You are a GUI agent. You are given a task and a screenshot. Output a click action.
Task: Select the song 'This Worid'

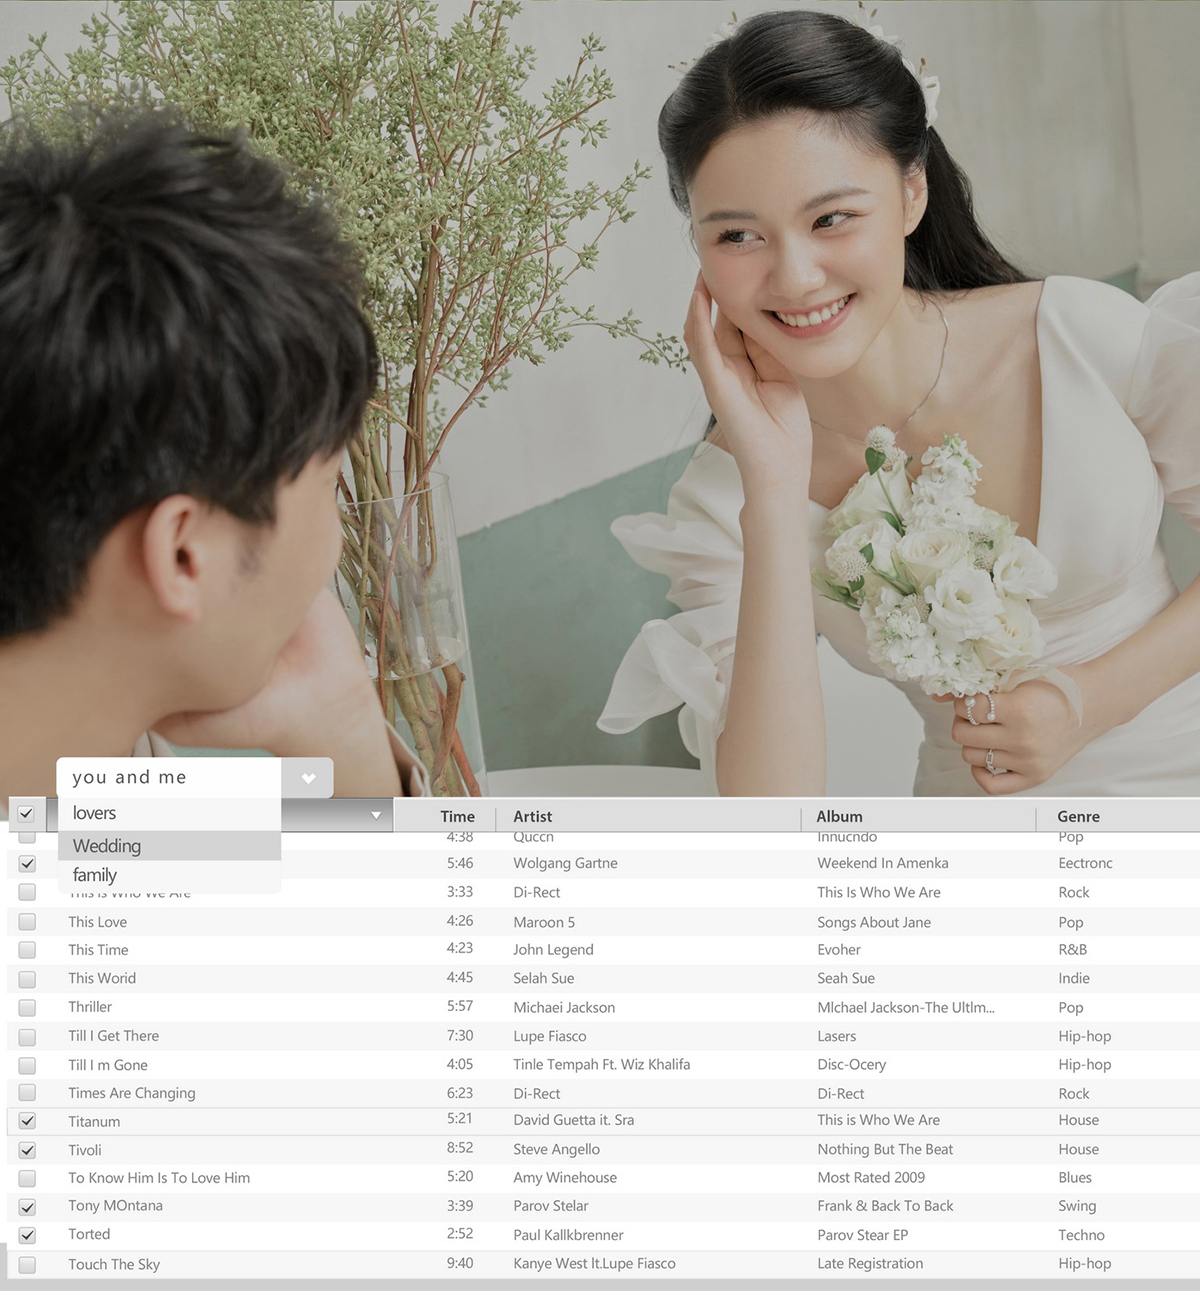102,978
